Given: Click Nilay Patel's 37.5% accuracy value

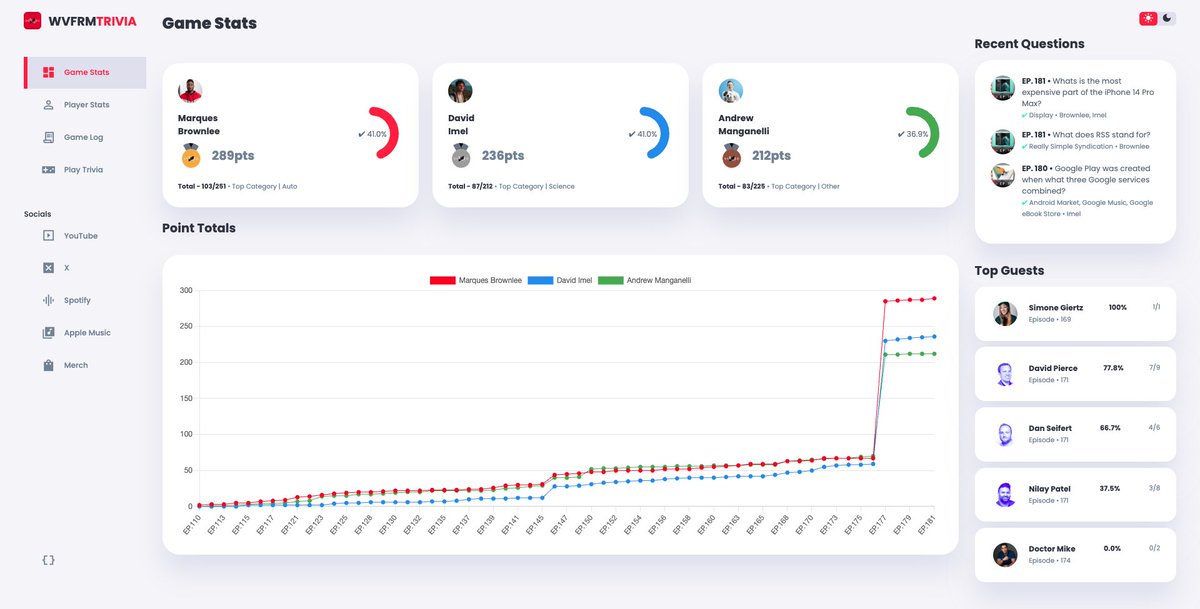Looking at the screenshot, I should pos(1109,488).
